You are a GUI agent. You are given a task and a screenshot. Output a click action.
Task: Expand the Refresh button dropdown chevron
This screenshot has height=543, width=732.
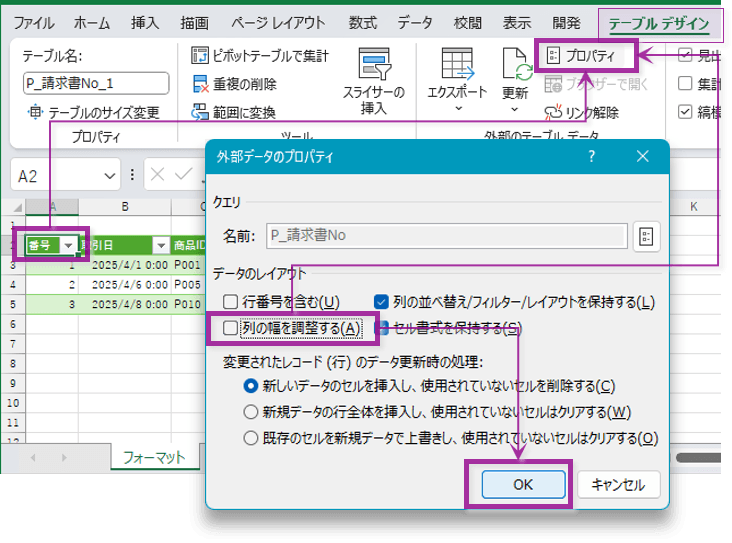tap(514, 110)
